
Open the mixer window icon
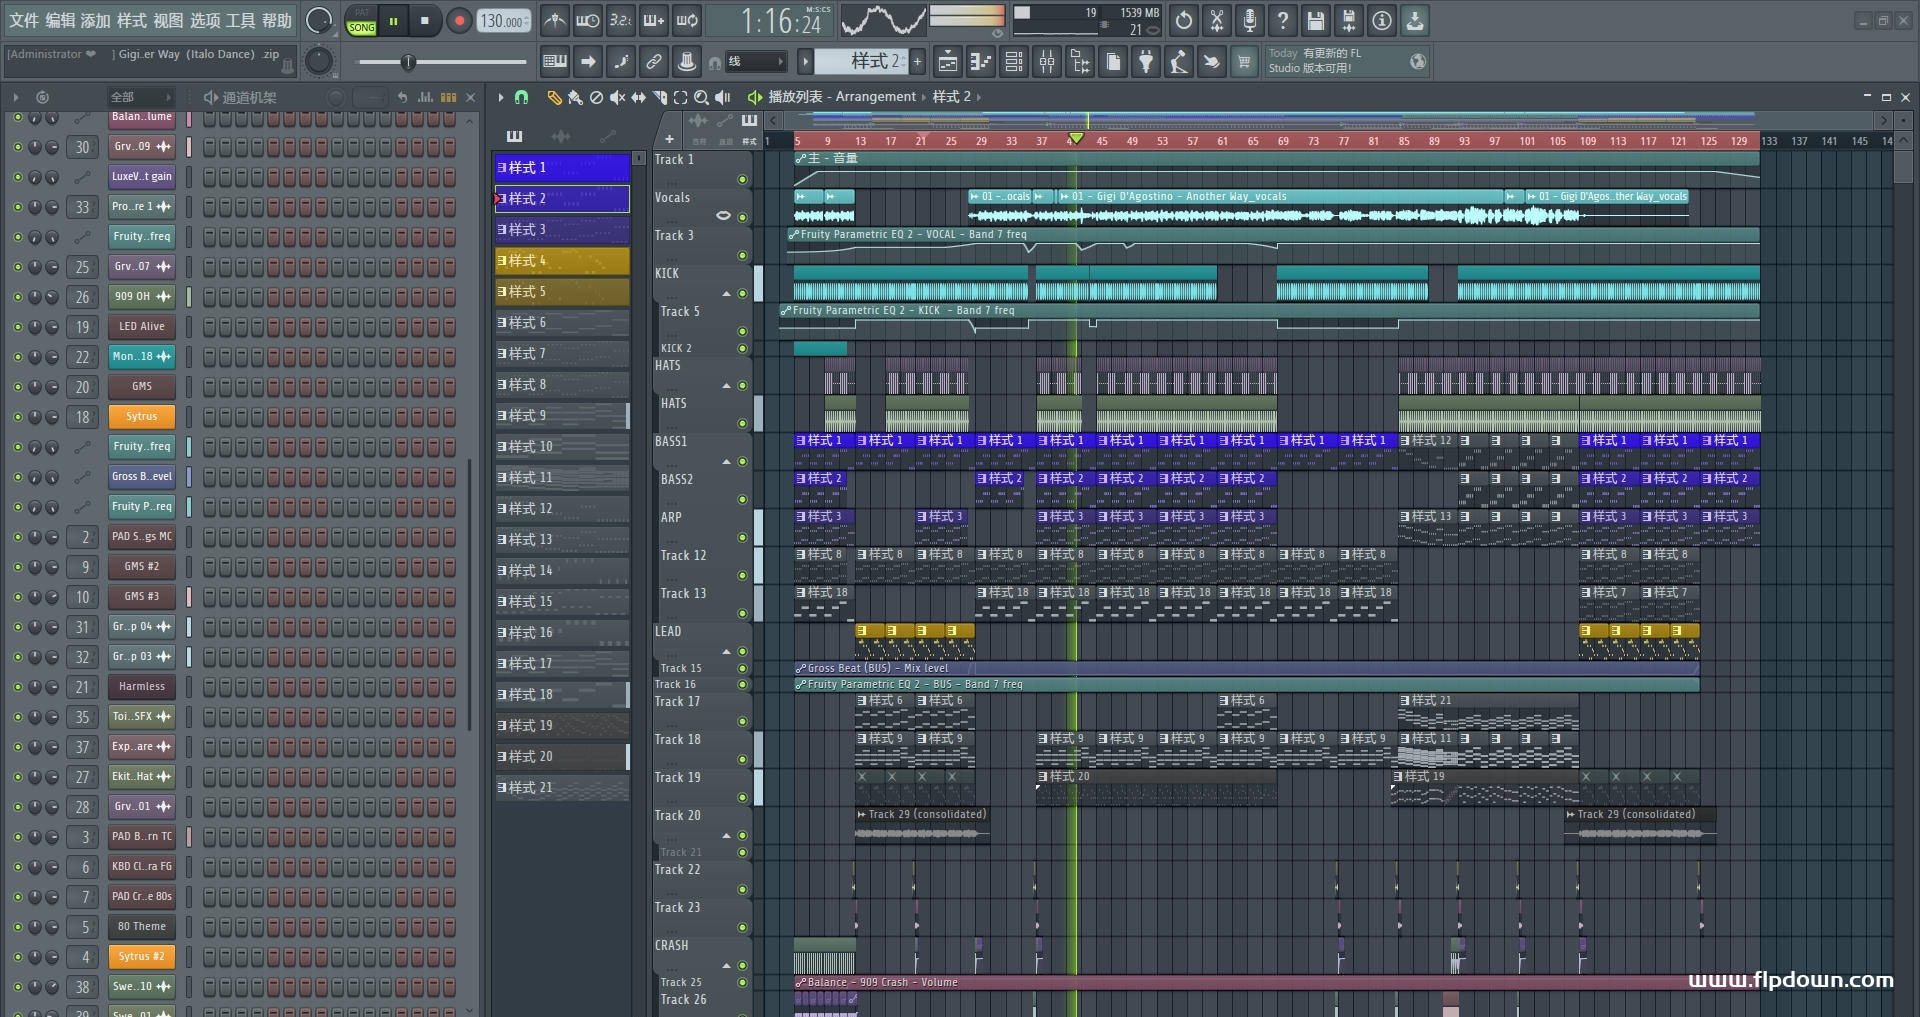pos(1047,62)
